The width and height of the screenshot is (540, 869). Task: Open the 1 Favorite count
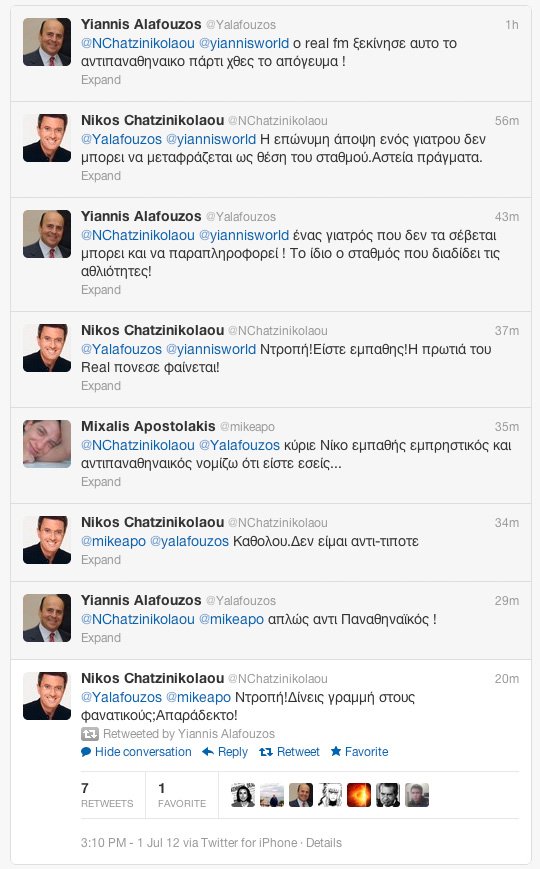coord(182,795)
